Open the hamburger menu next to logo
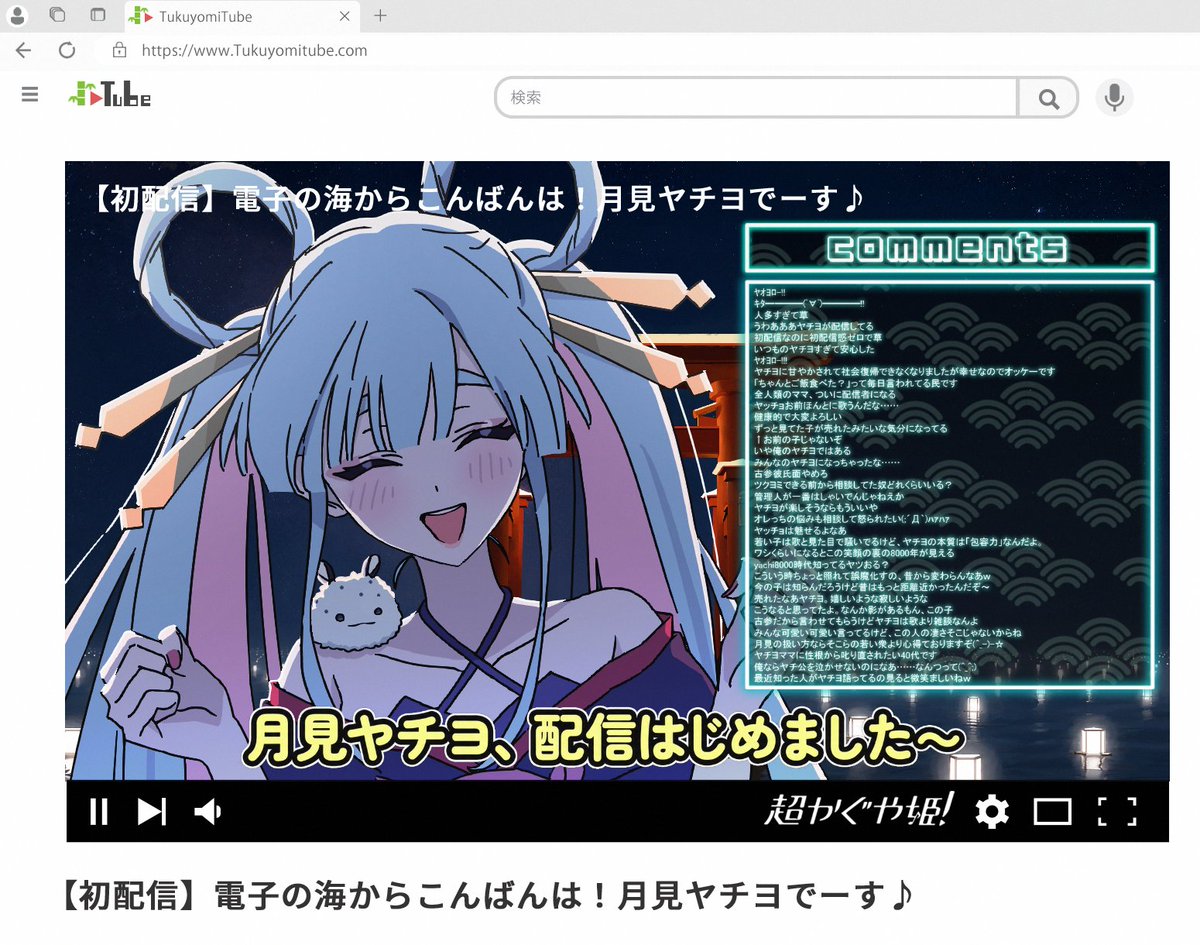 click(x=30, y=94)
